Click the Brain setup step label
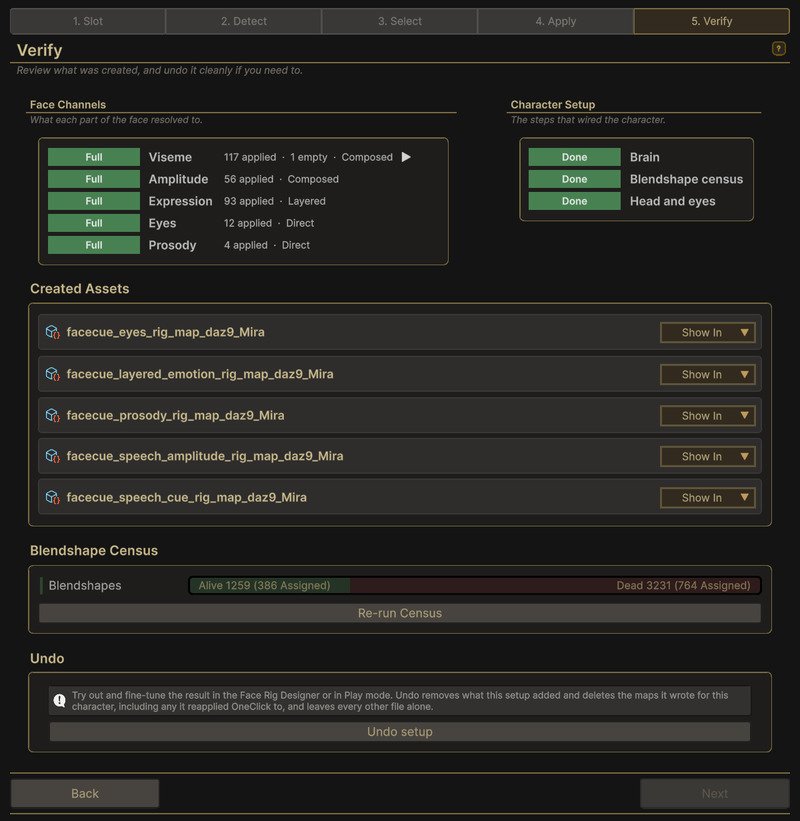 [645, 157]
